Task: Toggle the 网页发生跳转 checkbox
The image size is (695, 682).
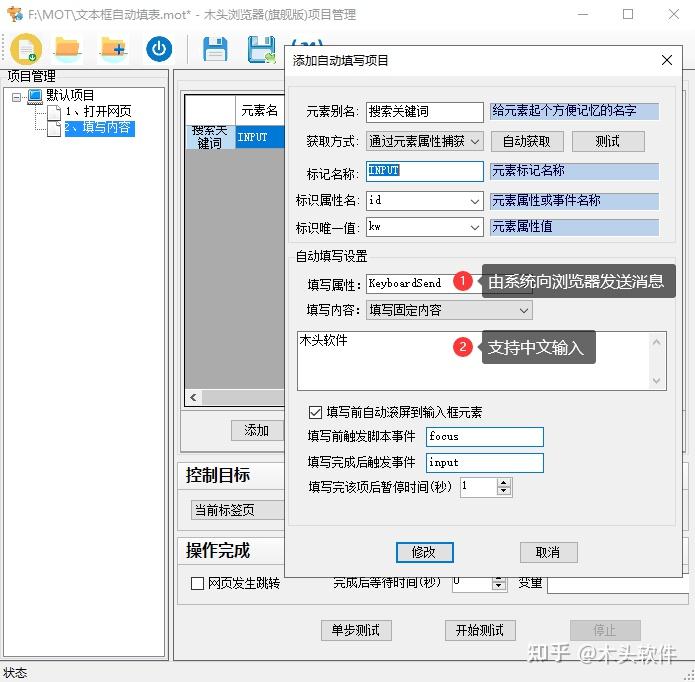Action: (x=197, y=583)
